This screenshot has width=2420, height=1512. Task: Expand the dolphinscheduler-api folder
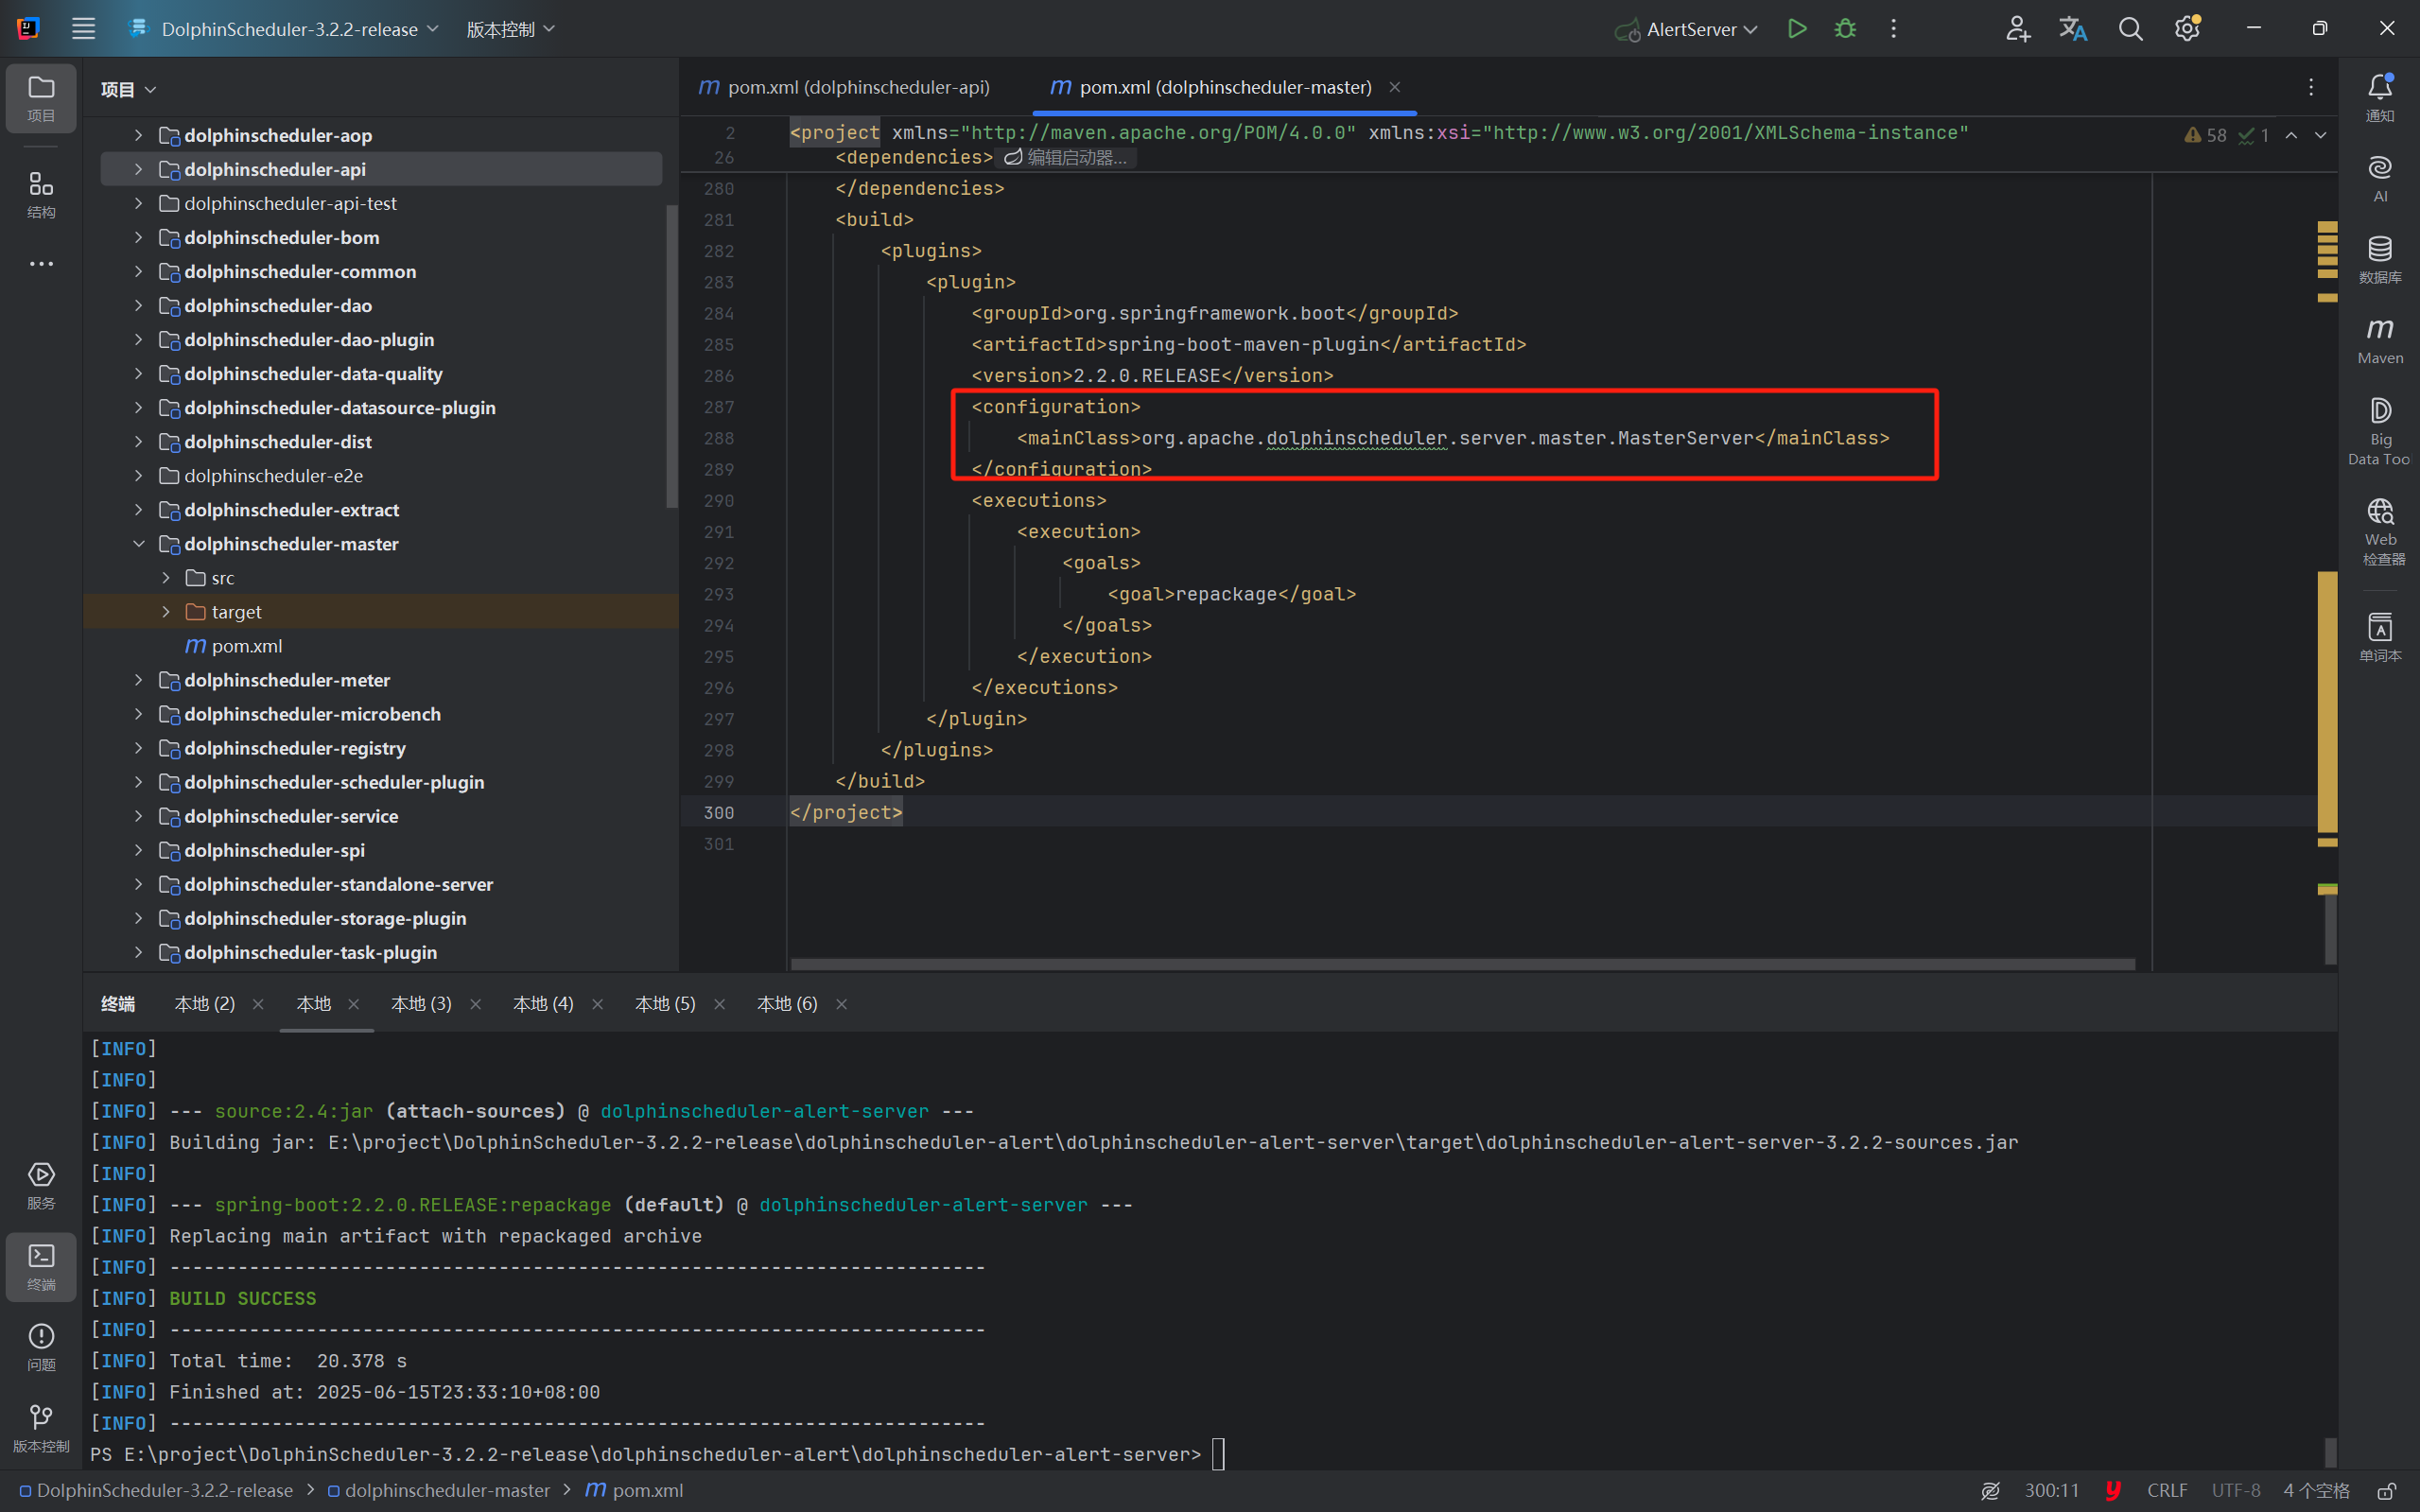138,169
